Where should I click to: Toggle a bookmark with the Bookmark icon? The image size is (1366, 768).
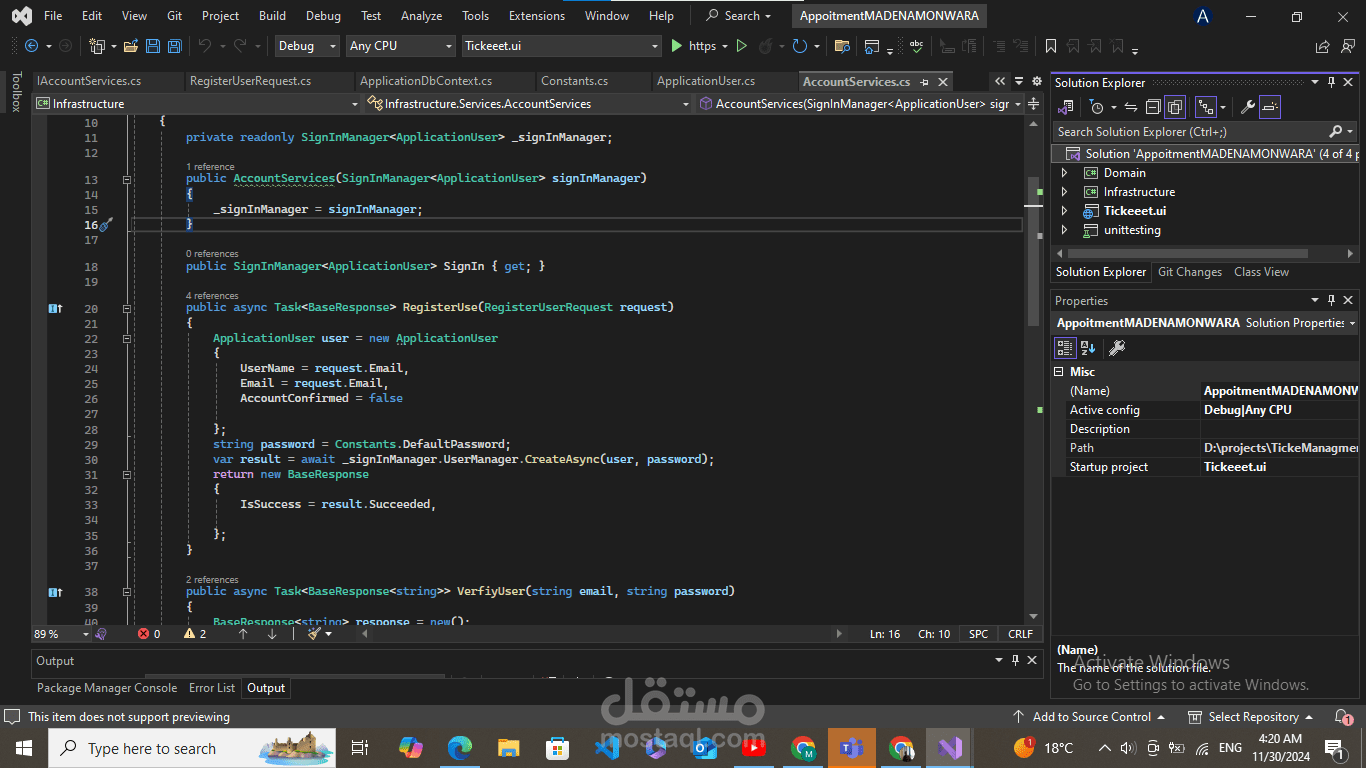click(x=1051, y=46)
